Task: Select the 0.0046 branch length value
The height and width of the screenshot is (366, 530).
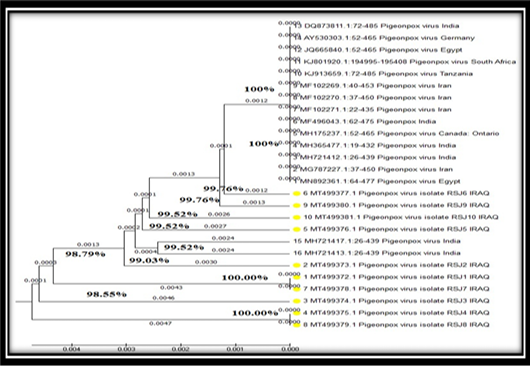Action: (x=164, y=298)
